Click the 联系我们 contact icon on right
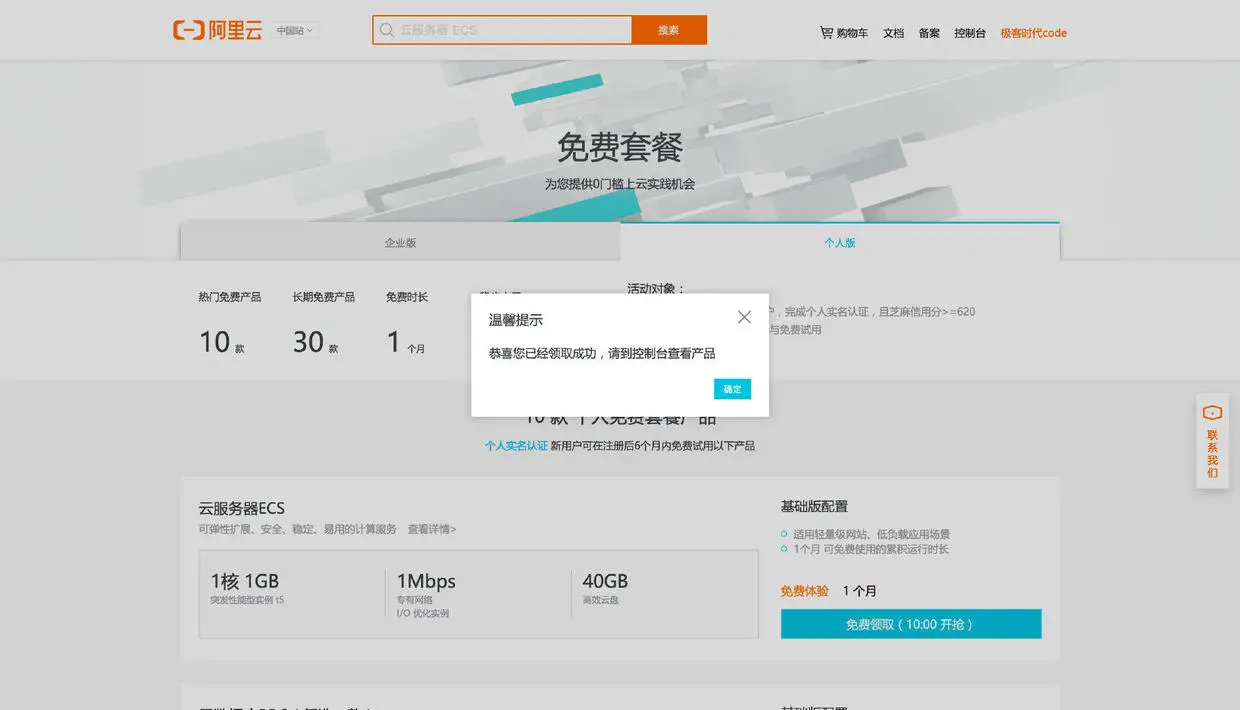1240x710 pixels. (1213, 441)
